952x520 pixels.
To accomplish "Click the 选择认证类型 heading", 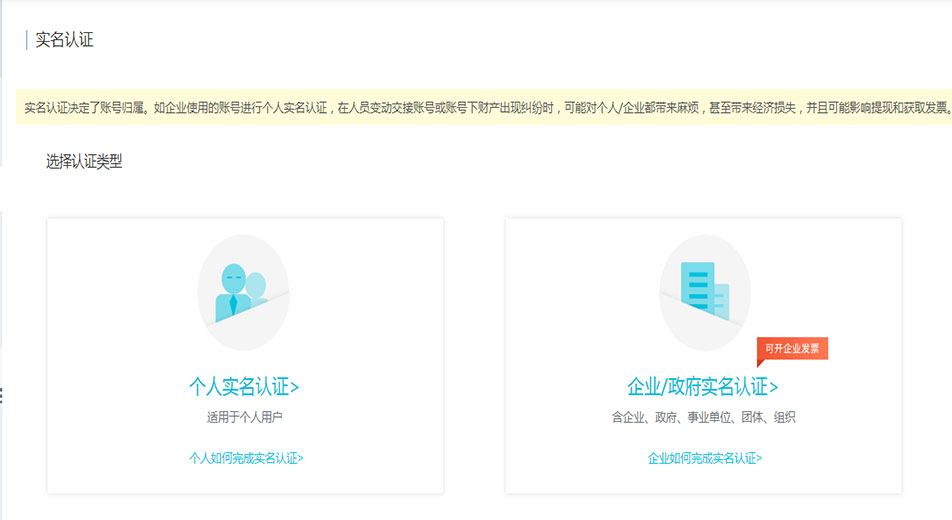I will coord(84,161).
